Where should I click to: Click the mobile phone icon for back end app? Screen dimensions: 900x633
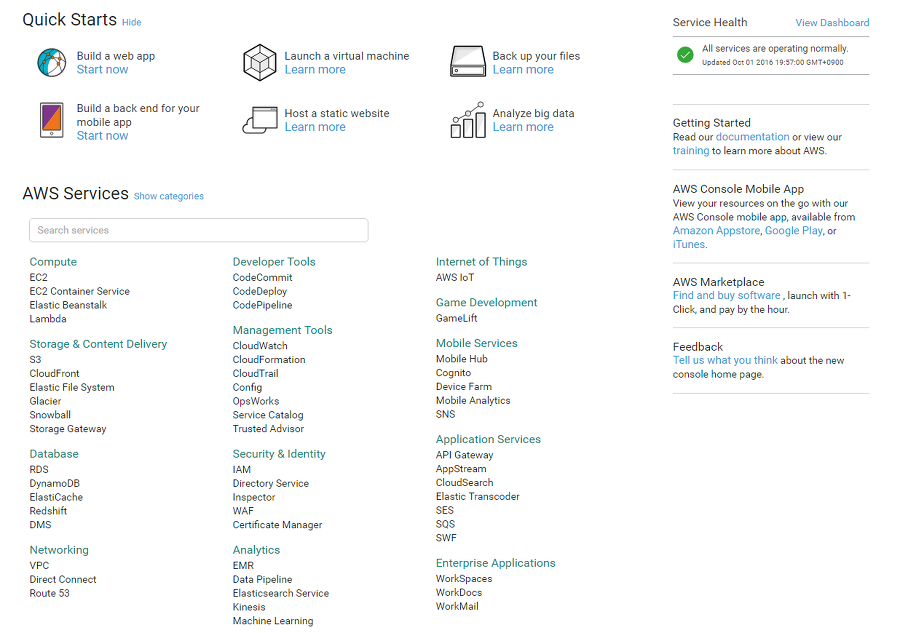[52, 120]
